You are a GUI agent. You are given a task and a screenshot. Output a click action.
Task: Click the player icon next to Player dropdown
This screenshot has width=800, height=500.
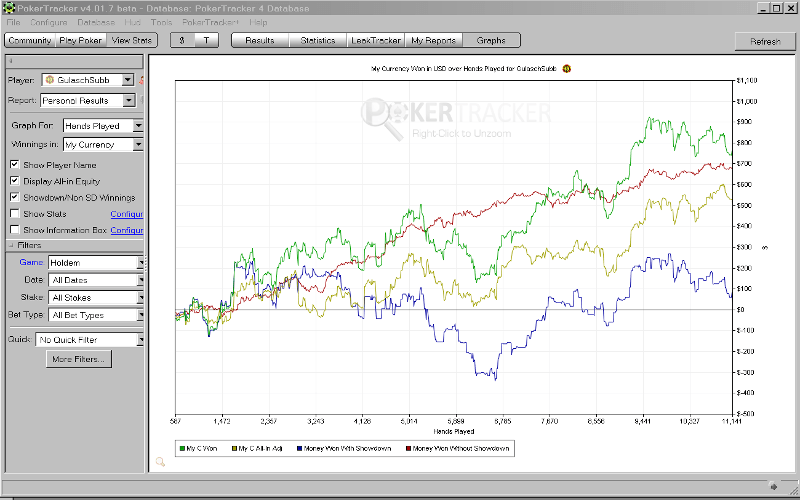coord(142,80)
